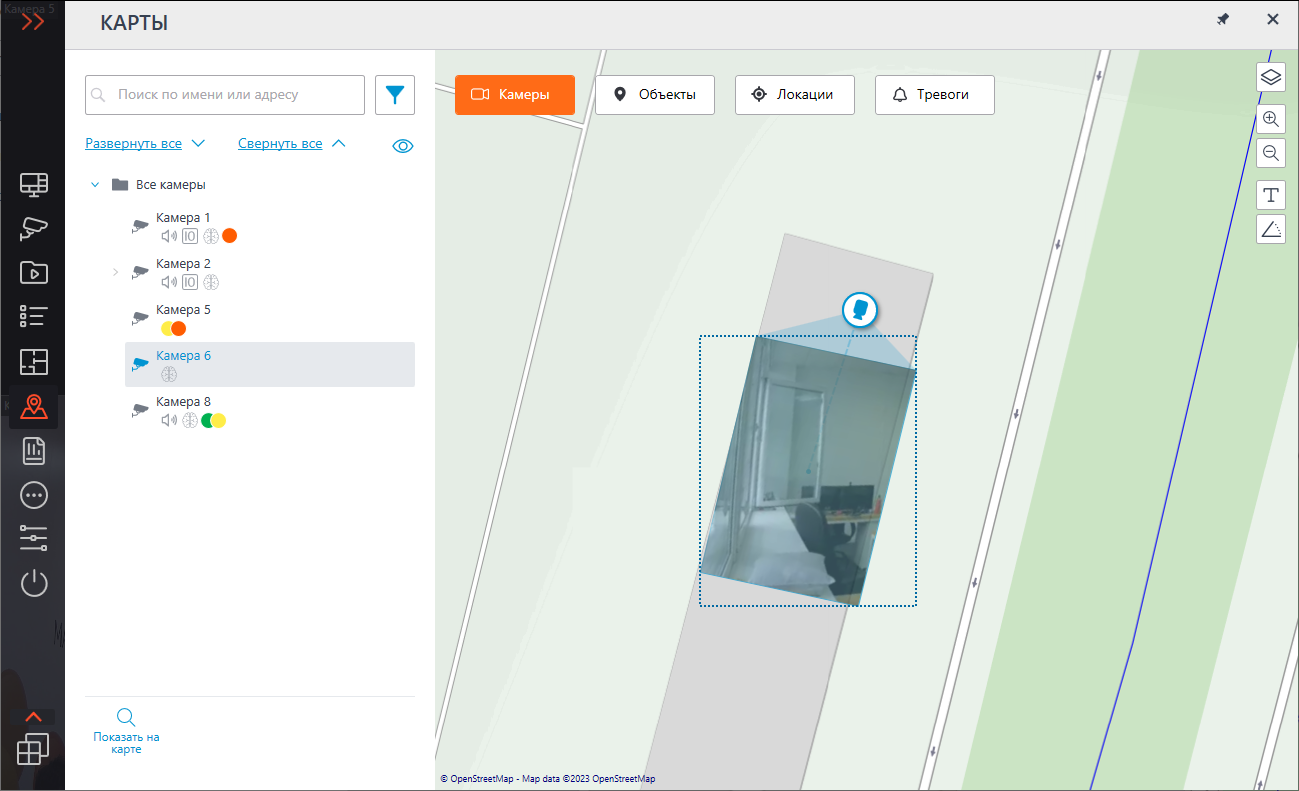Click the camera video overlay on the map
Viewport: 1299px width, 791px height.
point(808,471)
